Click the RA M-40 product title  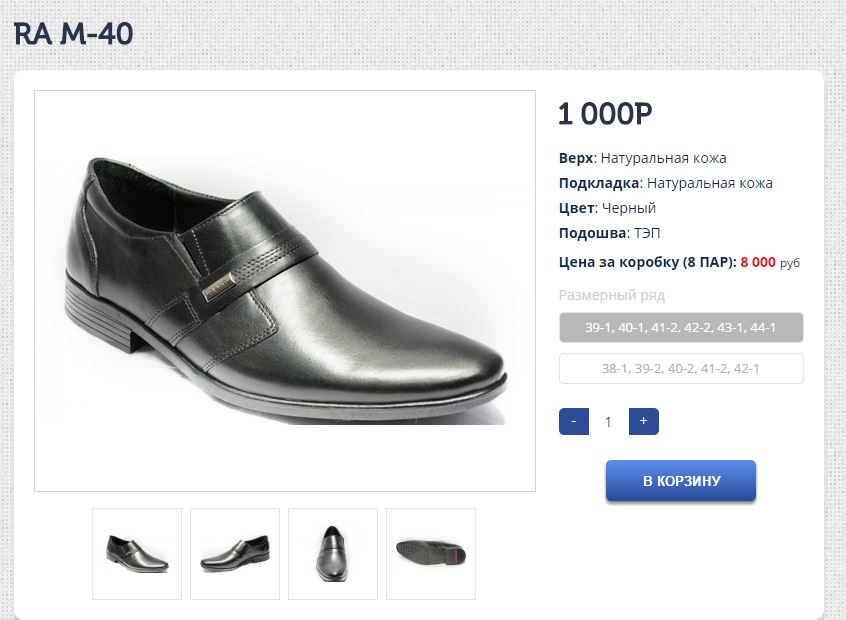point(73,35)
